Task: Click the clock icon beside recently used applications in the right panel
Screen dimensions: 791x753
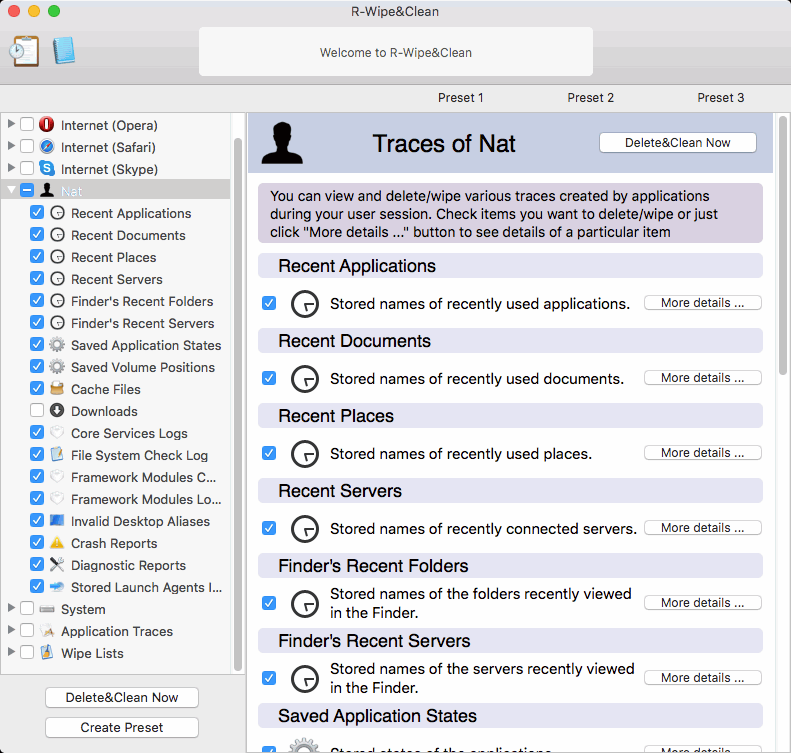Action: tap(305, 304)
